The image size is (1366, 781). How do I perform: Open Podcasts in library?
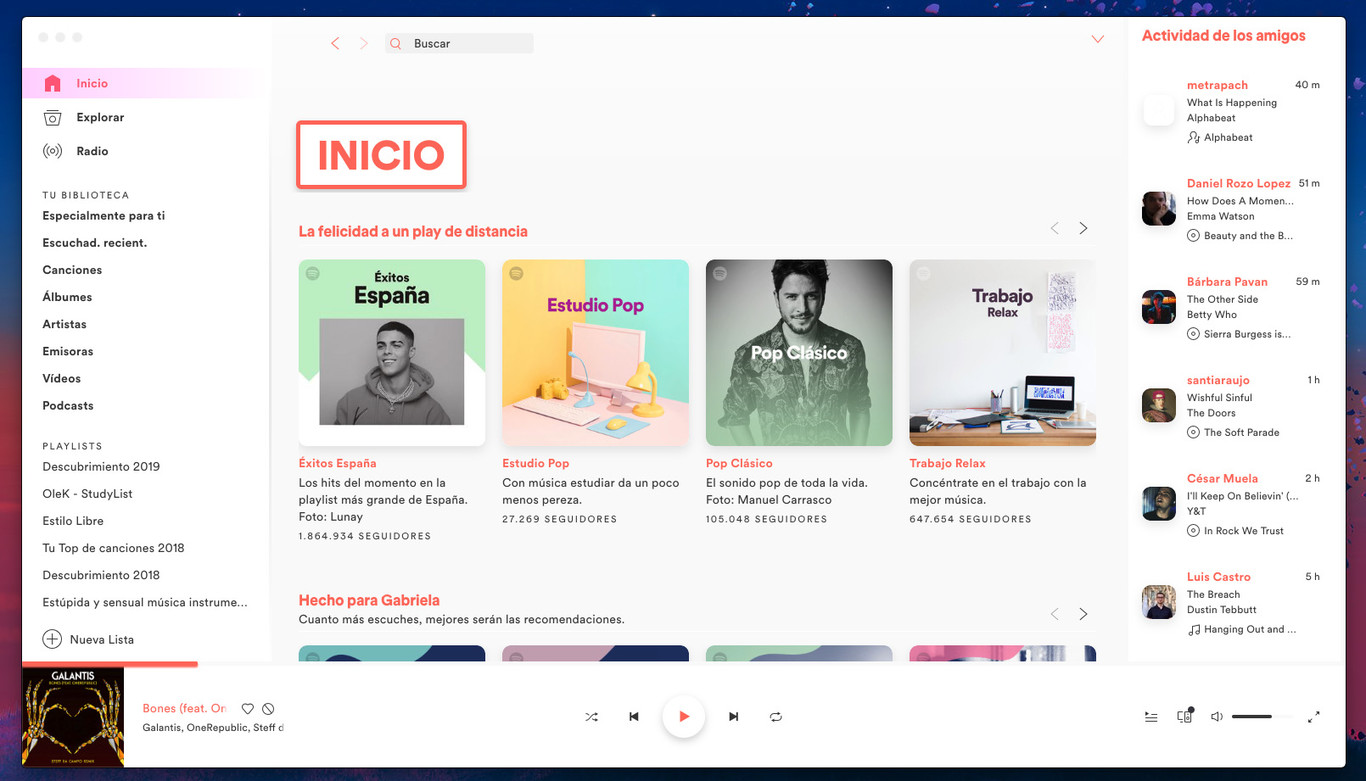click(x=68, y=405)
